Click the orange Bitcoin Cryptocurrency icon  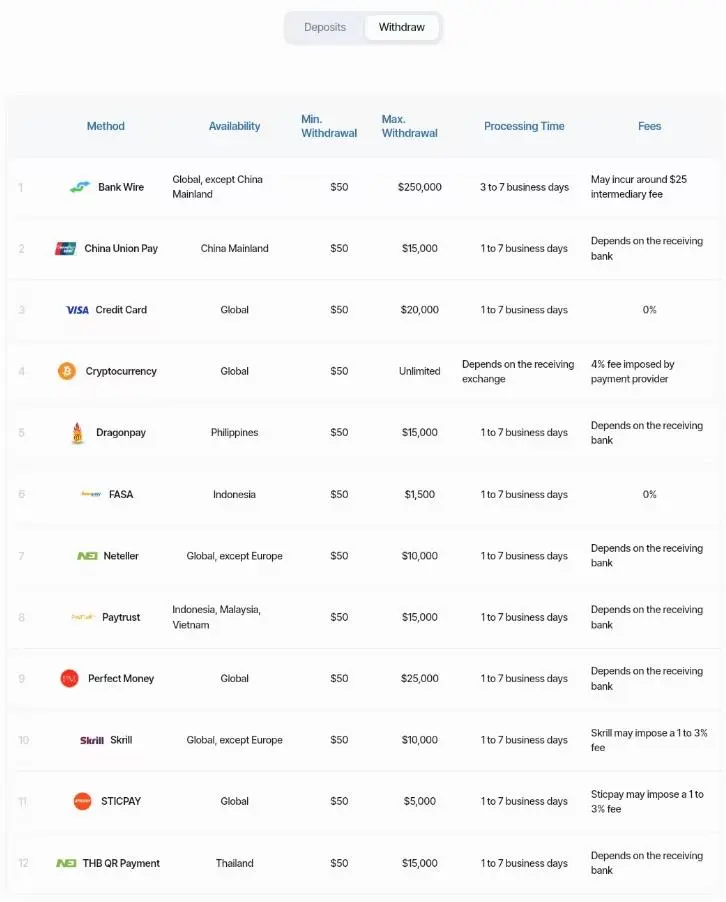[67, 371]
